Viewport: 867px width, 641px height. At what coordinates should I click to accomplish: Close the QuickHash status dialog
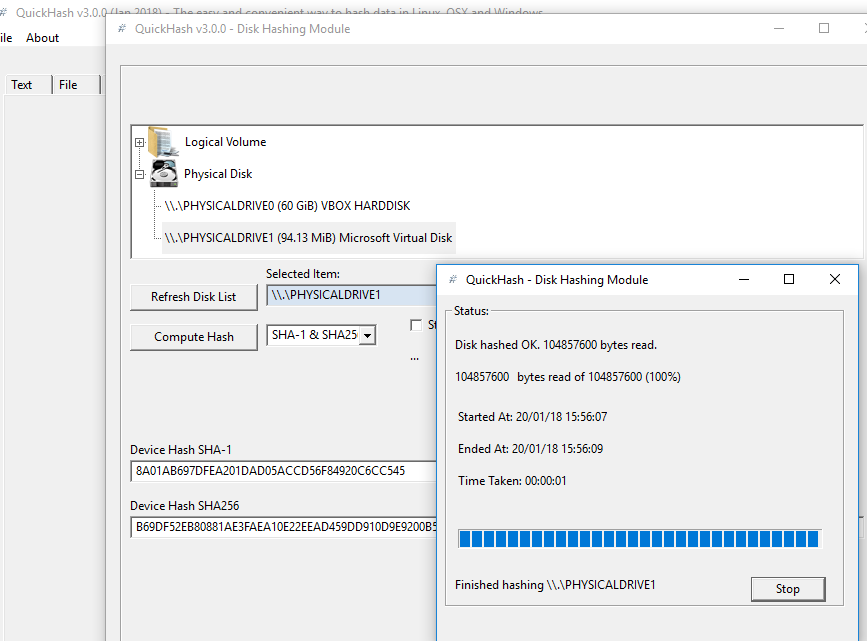(835, 280)
